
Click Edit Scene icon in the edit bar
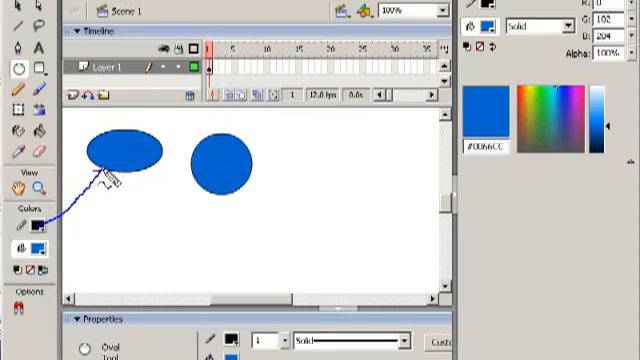[x=341, y=11]
